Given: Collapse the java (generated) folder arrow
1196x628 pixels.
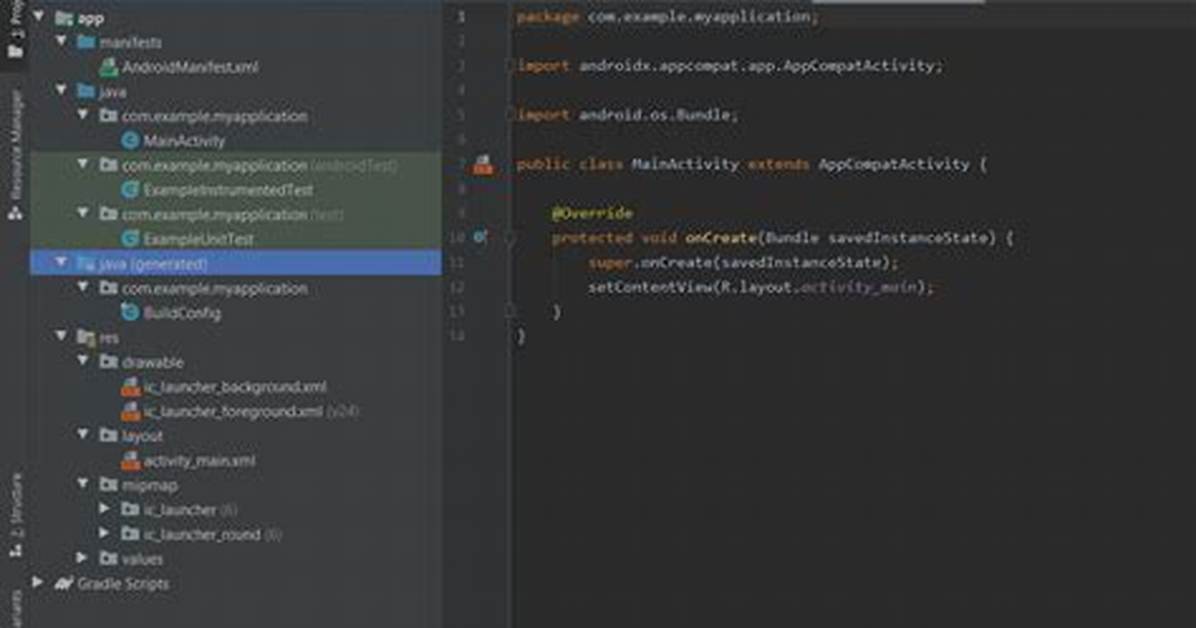Looking at the screenshot, I should tap(61, 262).
